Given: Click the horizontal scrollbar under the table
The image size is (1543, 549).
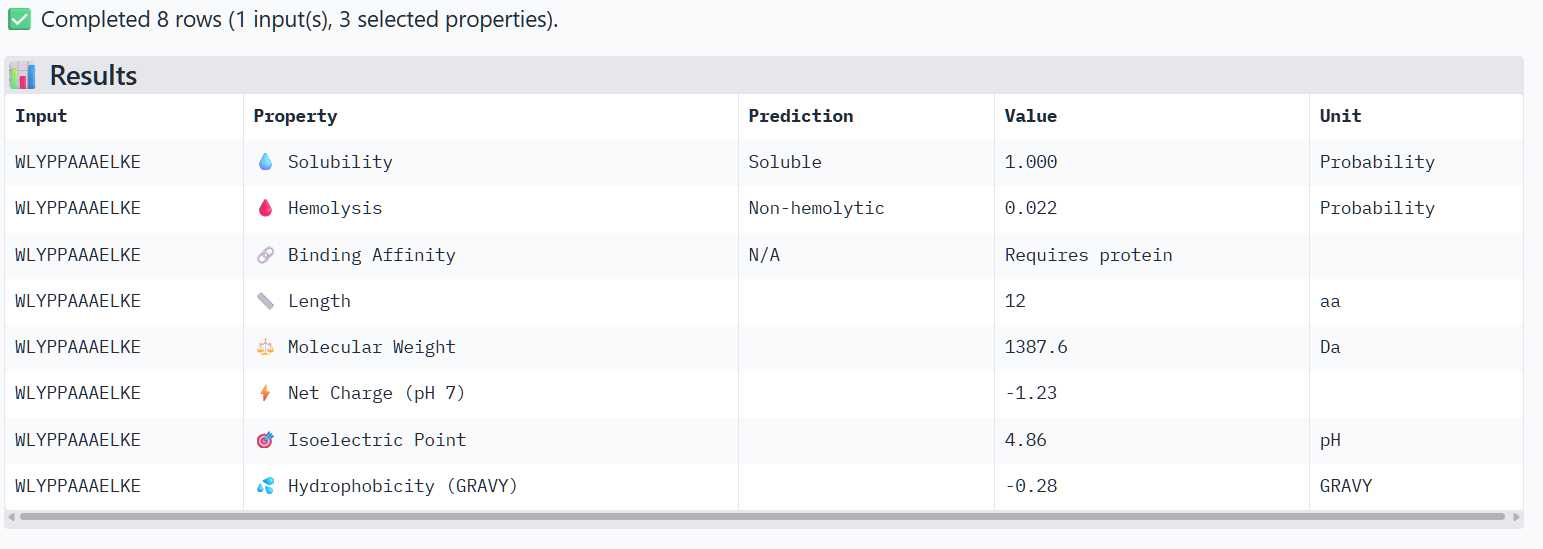Looking at the screenshot, I should tap(762, 517).
